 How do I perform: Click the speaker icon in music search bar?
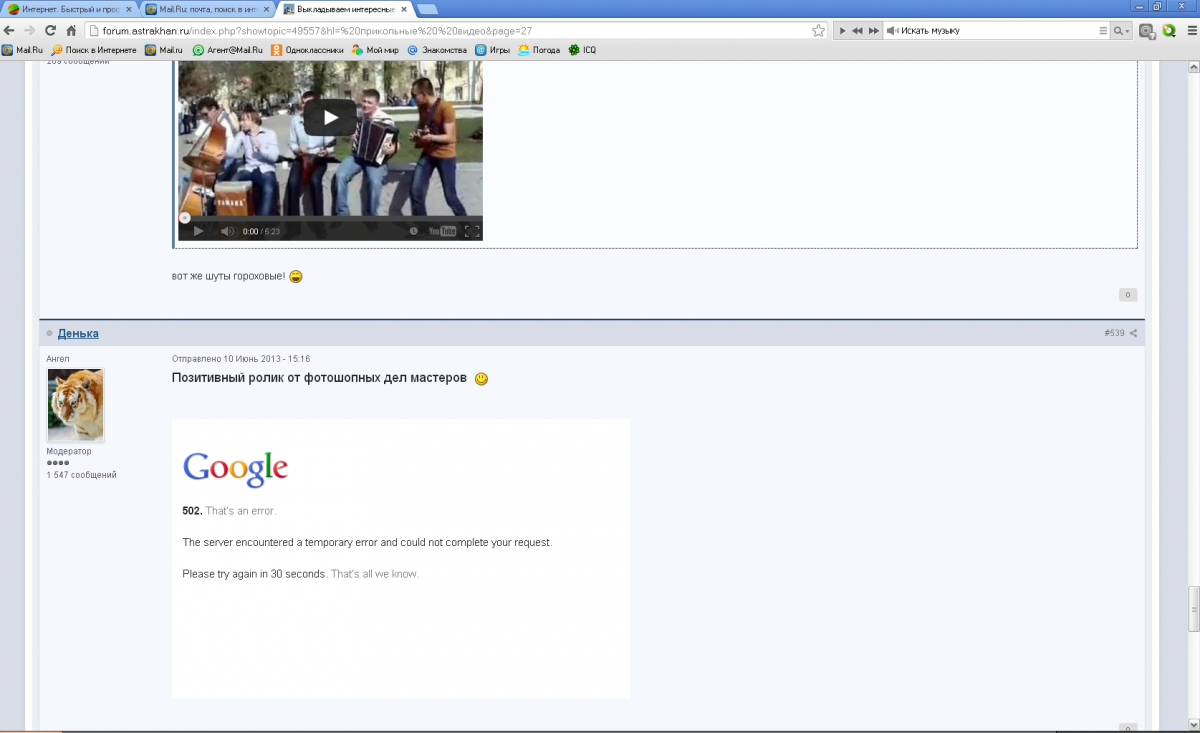pos(892,31)
